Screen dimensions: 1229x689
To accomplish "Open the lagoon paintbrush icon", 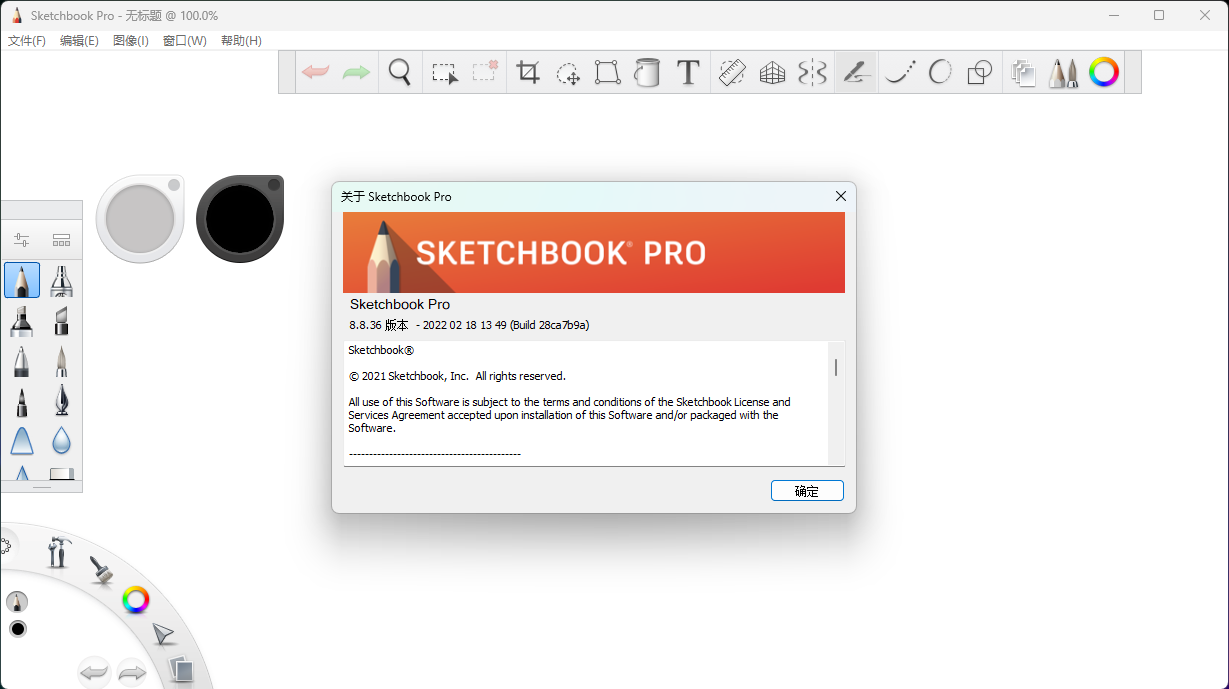I will click(100, 570).
